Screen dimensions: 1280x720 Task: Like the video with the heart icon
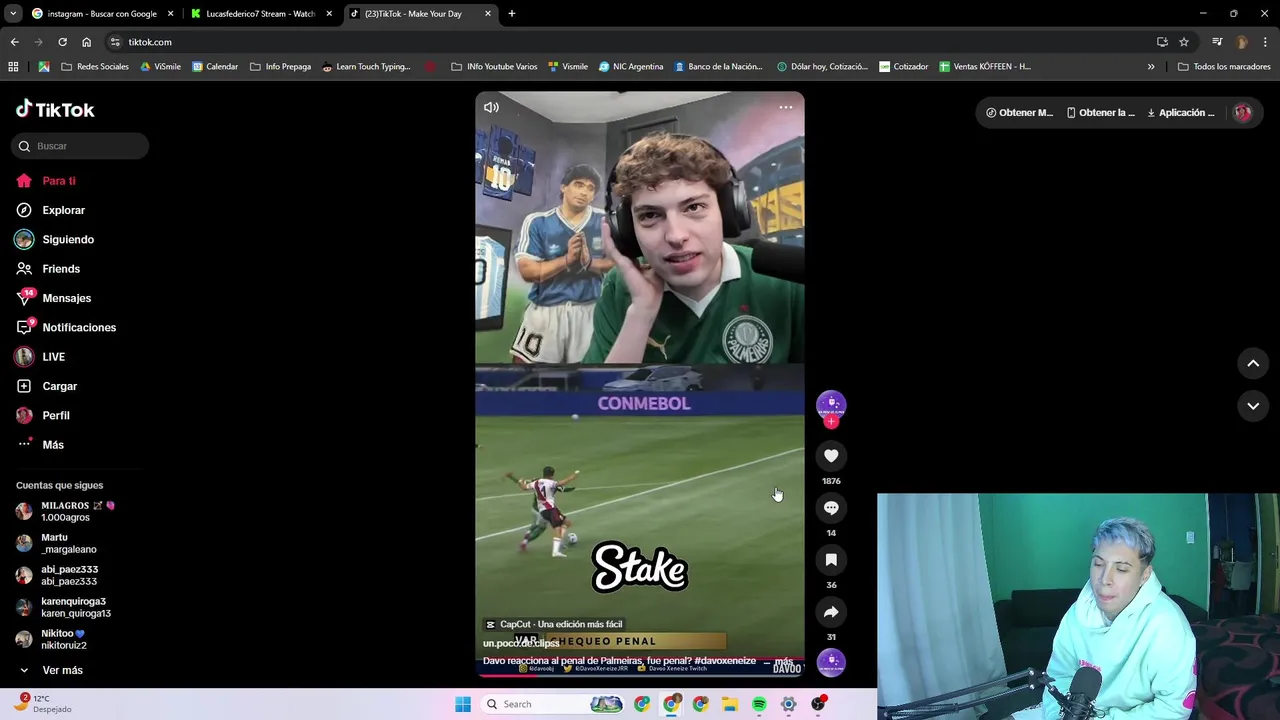(831, 456)
